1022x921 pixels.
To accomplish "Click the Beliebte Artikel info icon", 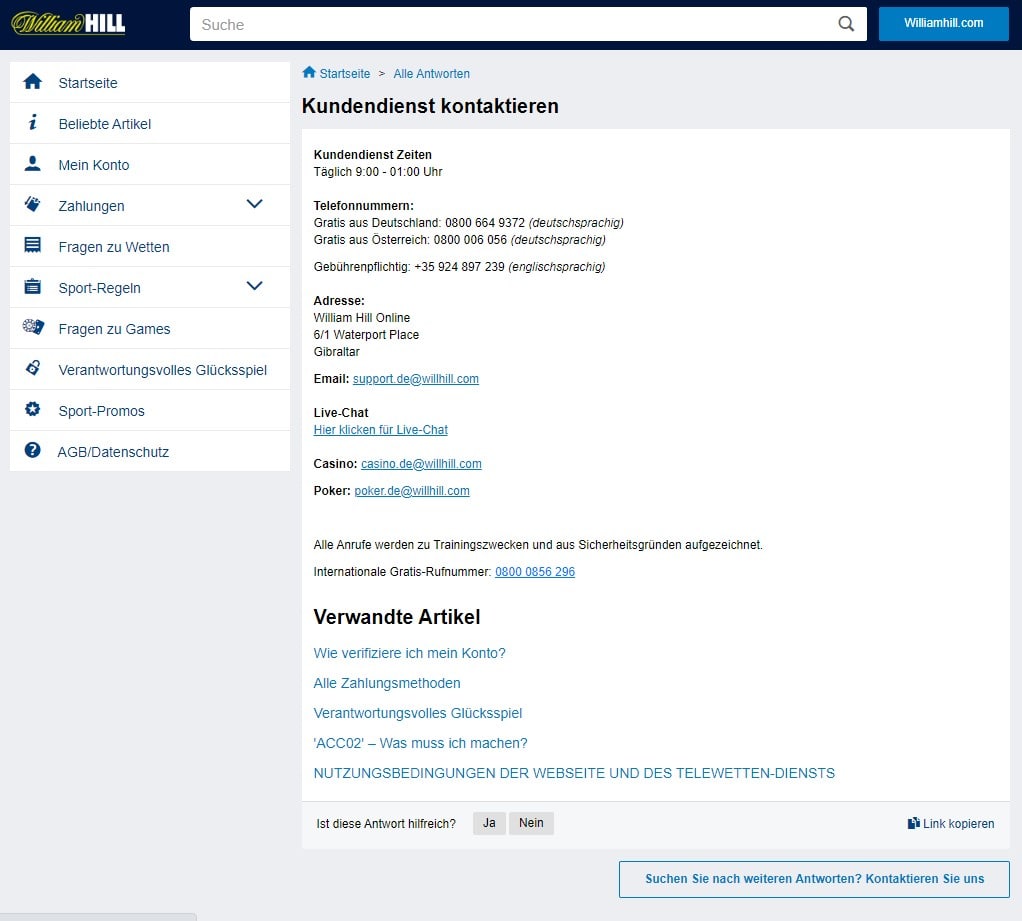I will [x=33, y=123].
